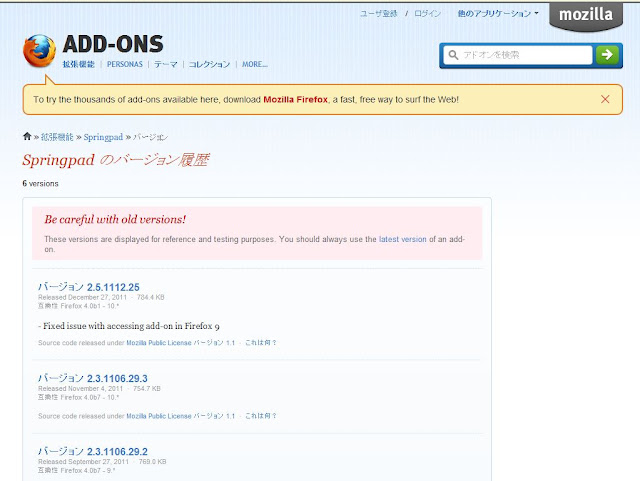Click the Fixed issue with accessing add-on note
640x481 pixels.
pyautogui.click(x=129, y=326)
